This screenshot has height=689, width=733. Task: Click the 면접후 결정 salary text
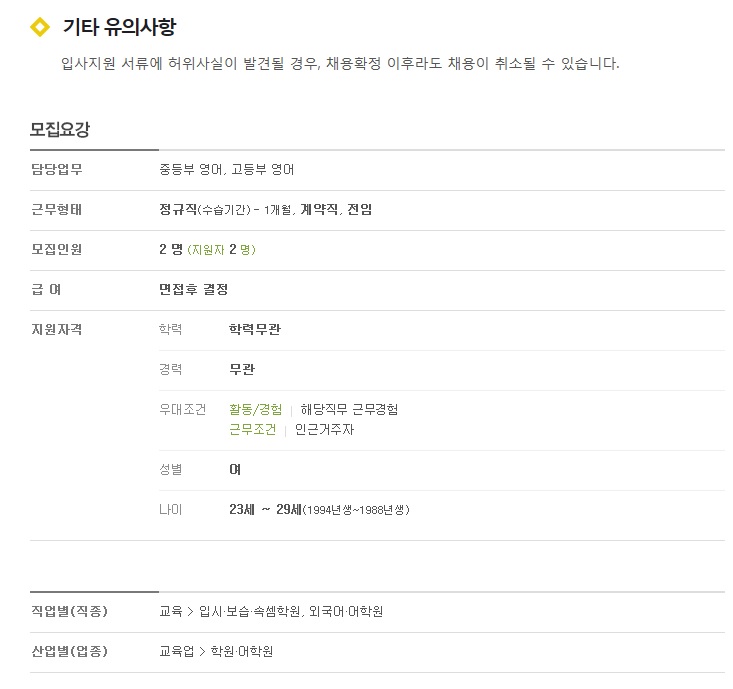(194, 289)
